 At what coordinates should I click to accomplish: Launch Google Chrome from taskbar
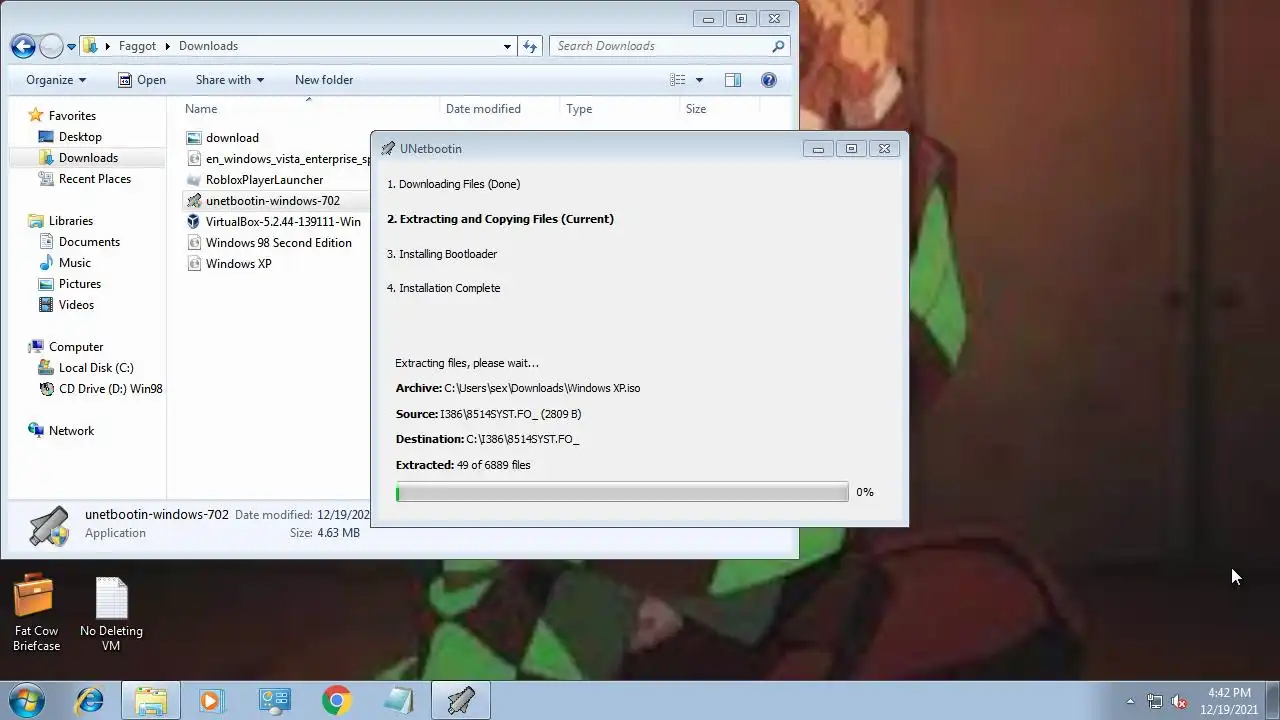click(336, 701)
